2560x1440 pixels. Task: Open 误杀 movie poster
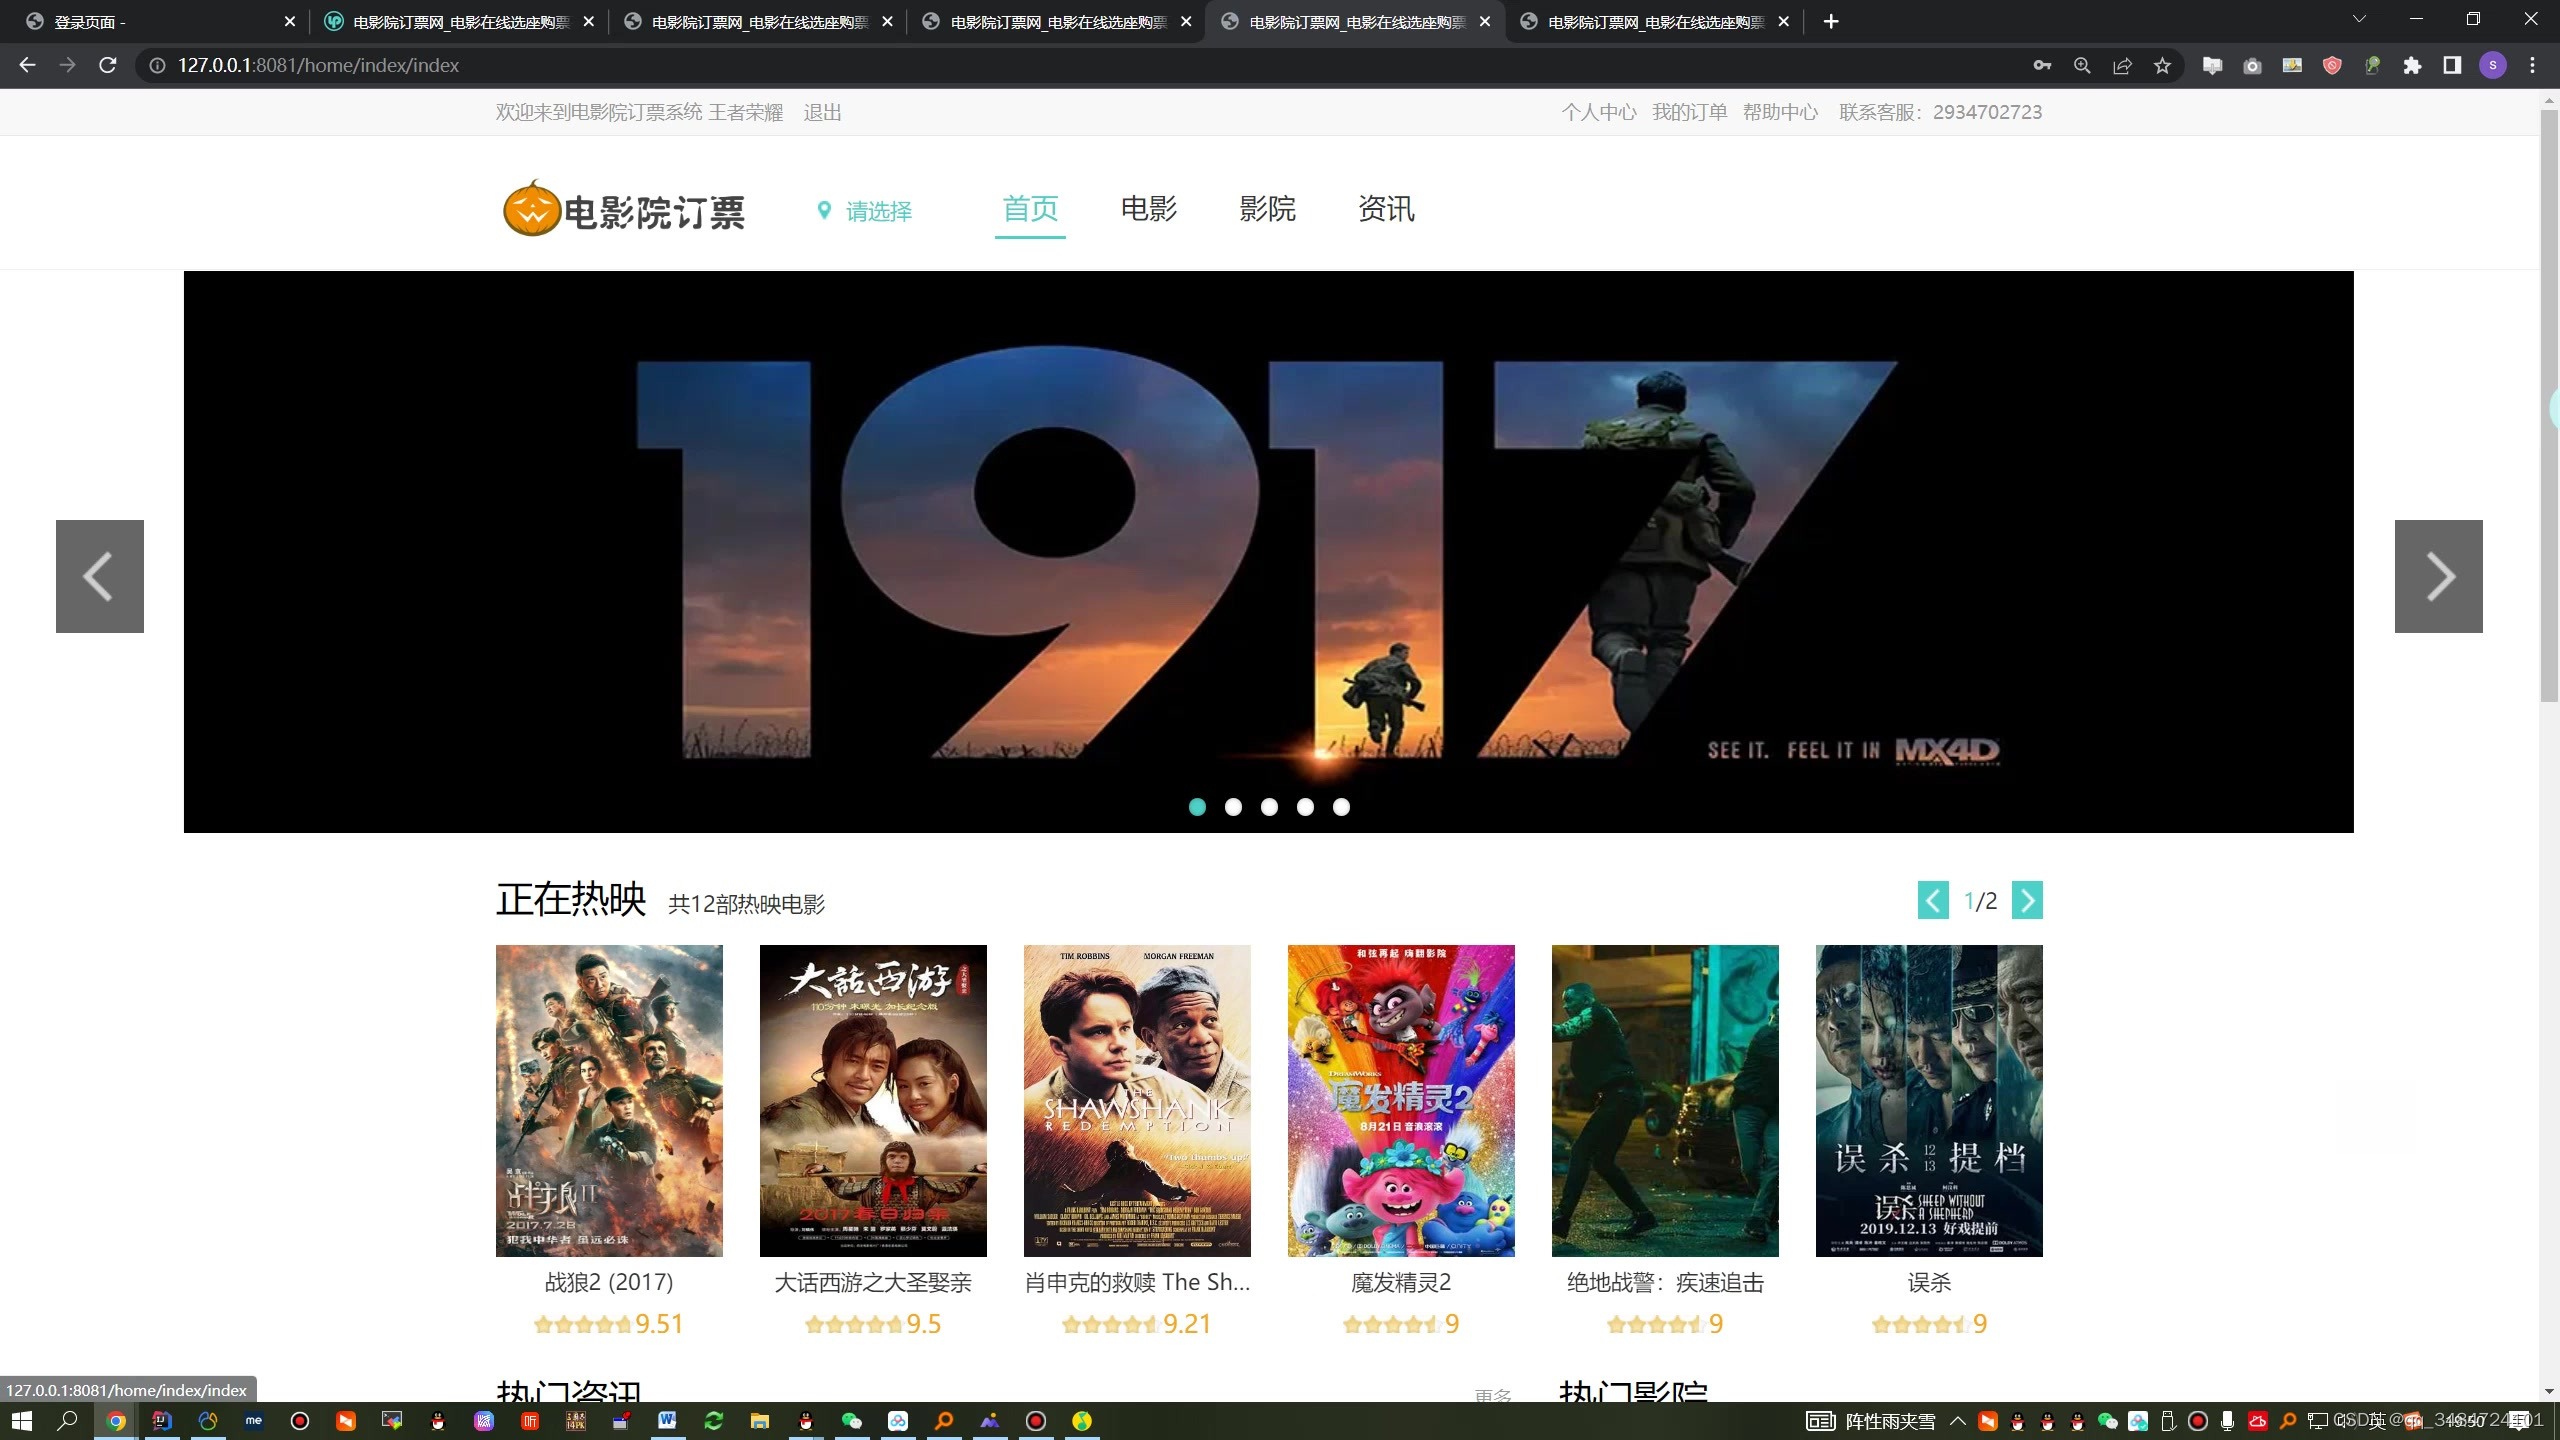point(1929,1100)
